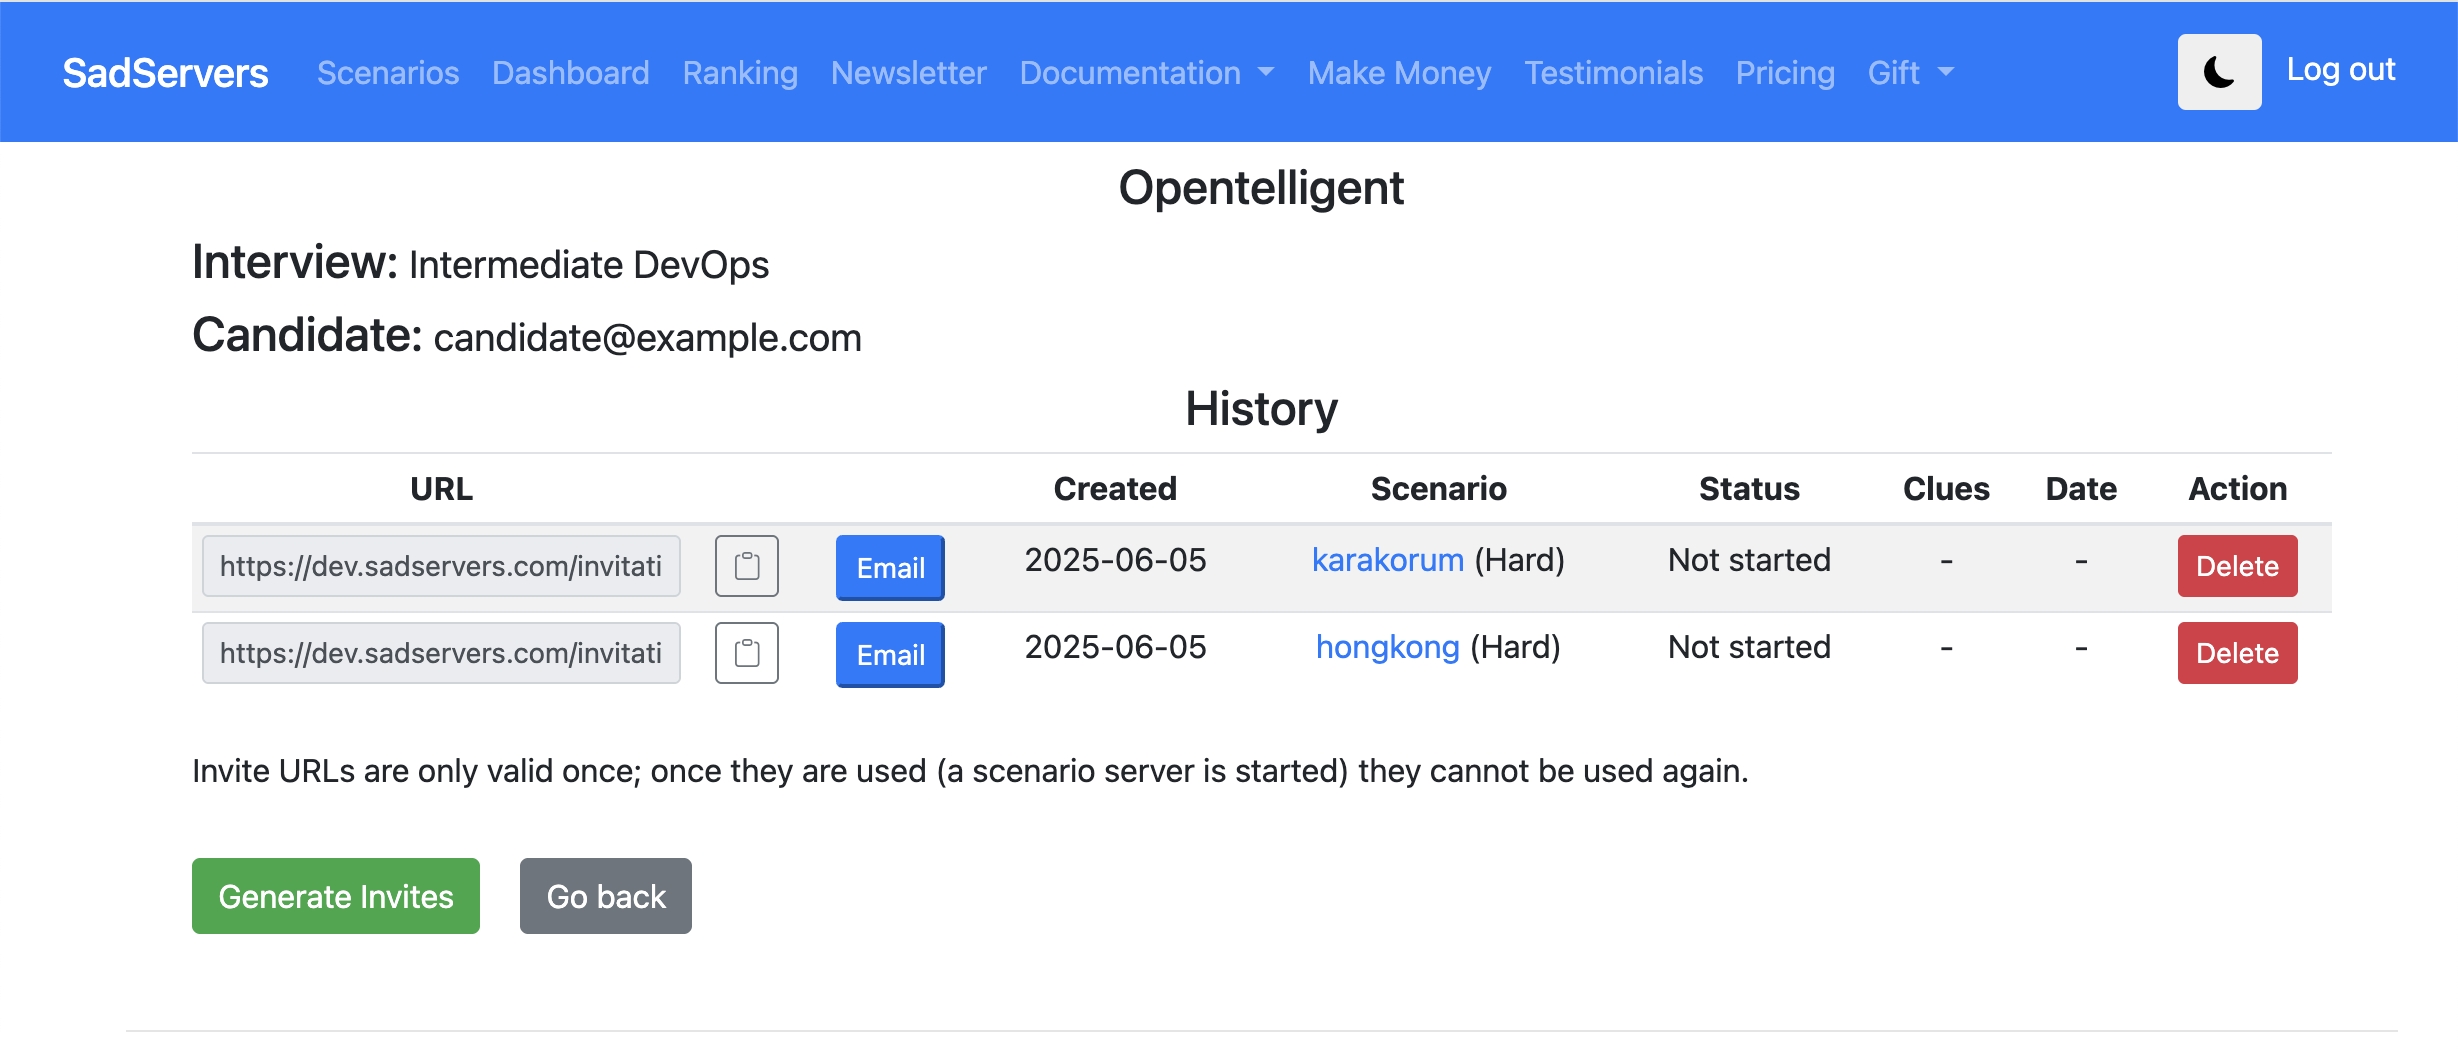Open the Pricing page

click(1785, 73)
